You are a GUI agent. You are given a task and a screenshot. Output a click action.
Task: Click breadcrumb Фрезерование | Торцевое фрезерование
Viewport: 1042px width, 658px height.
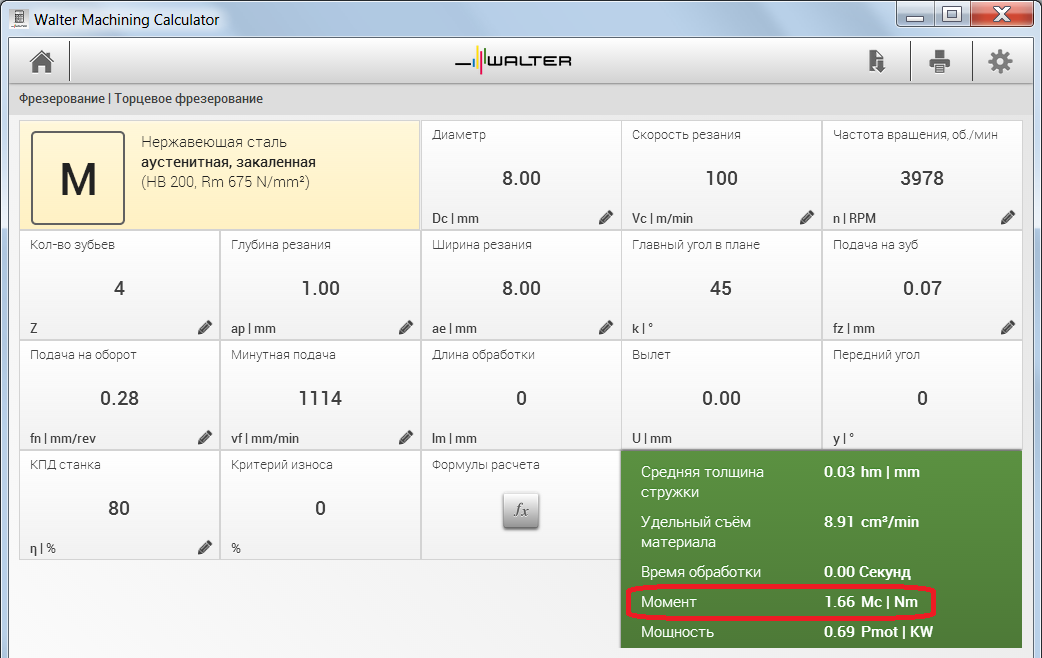pos(141,98)
